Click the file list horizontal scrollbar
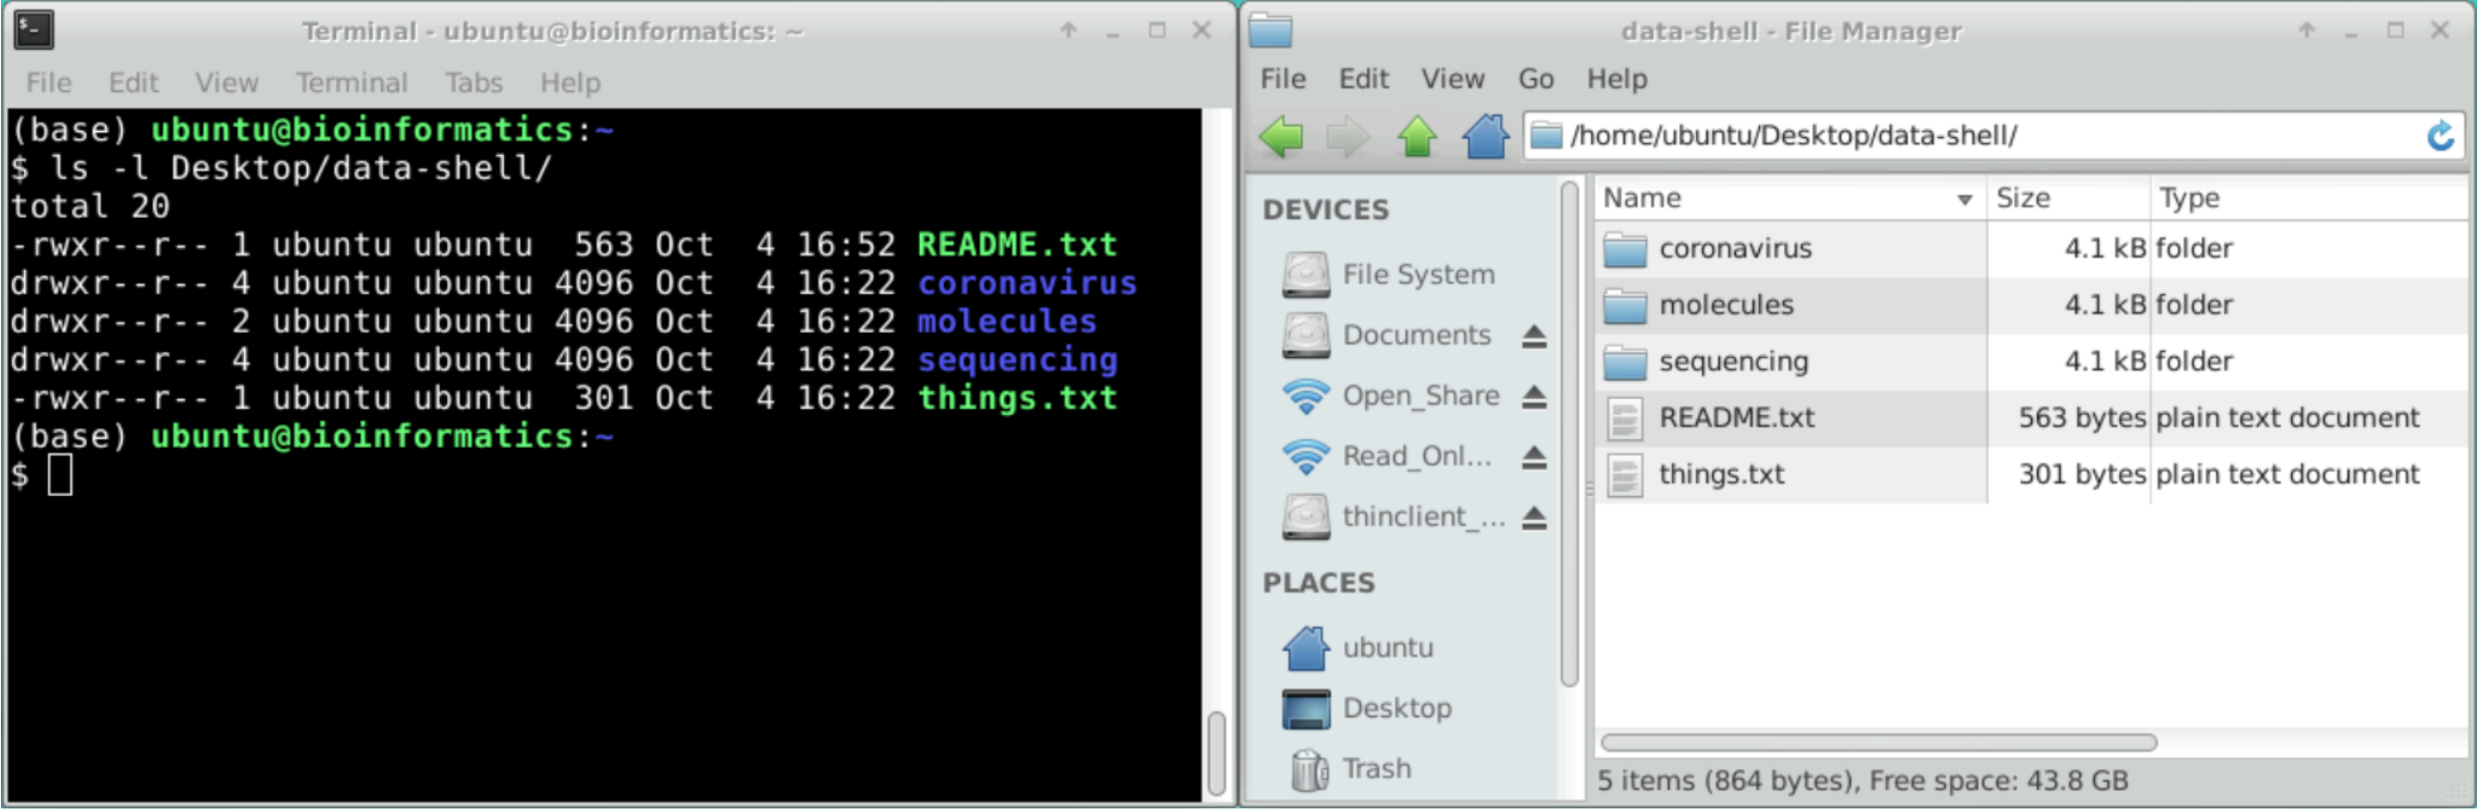Screen dimensions: 2477x810 point(1878,743)
